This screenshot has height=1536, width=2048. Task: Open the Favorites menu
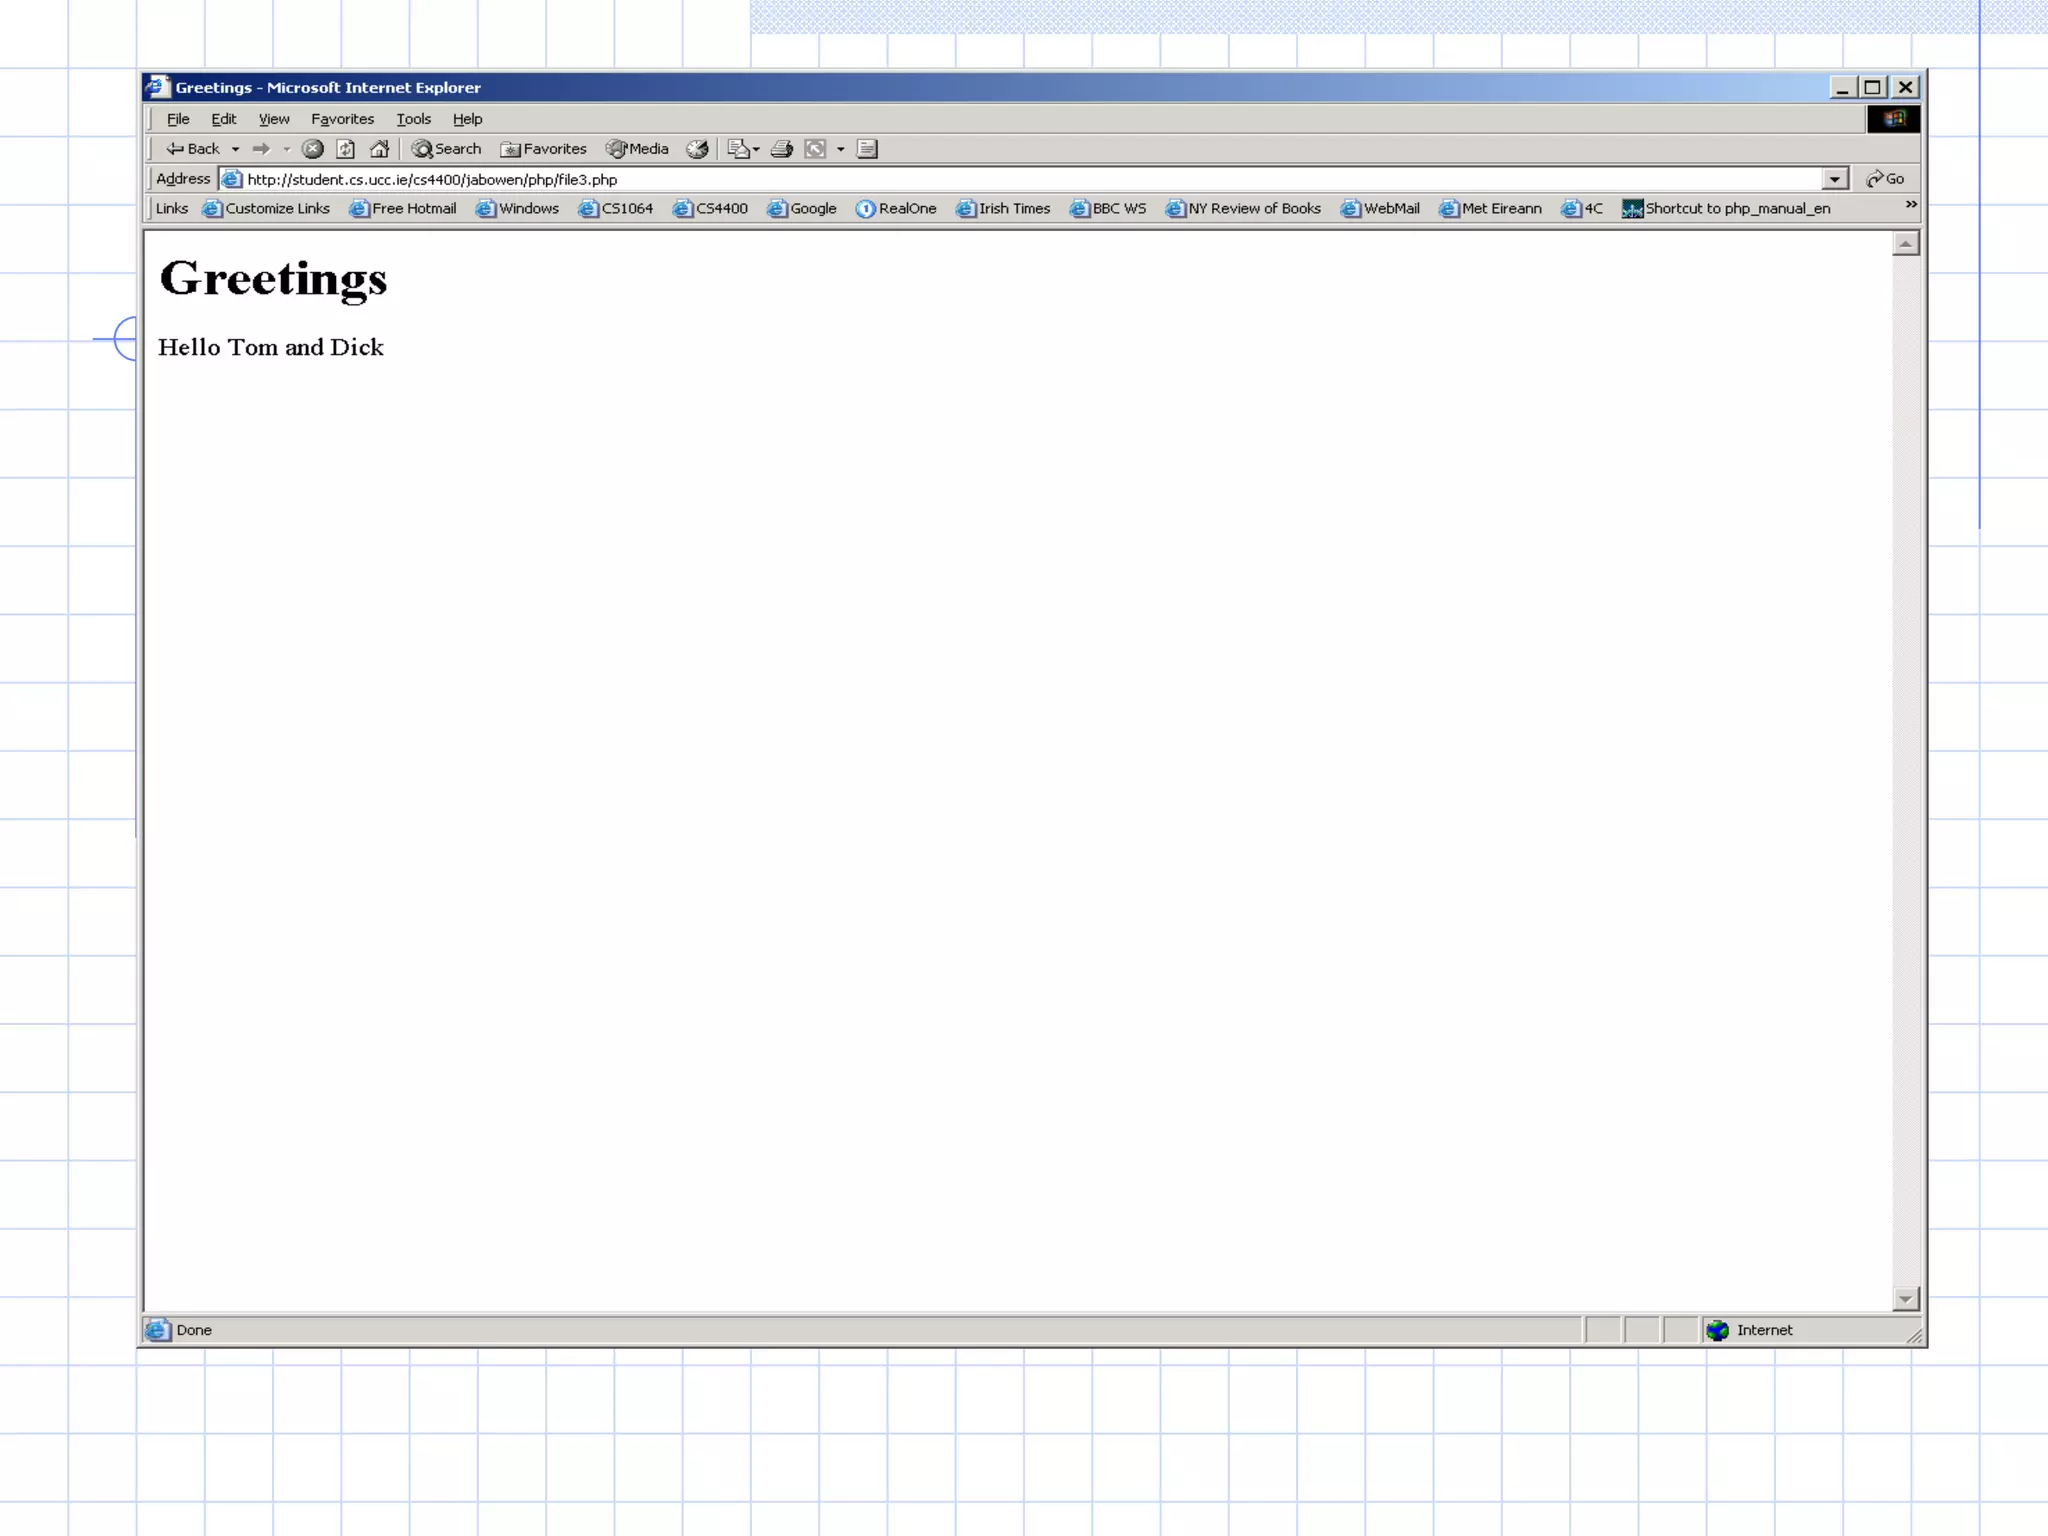coord(343,119)
